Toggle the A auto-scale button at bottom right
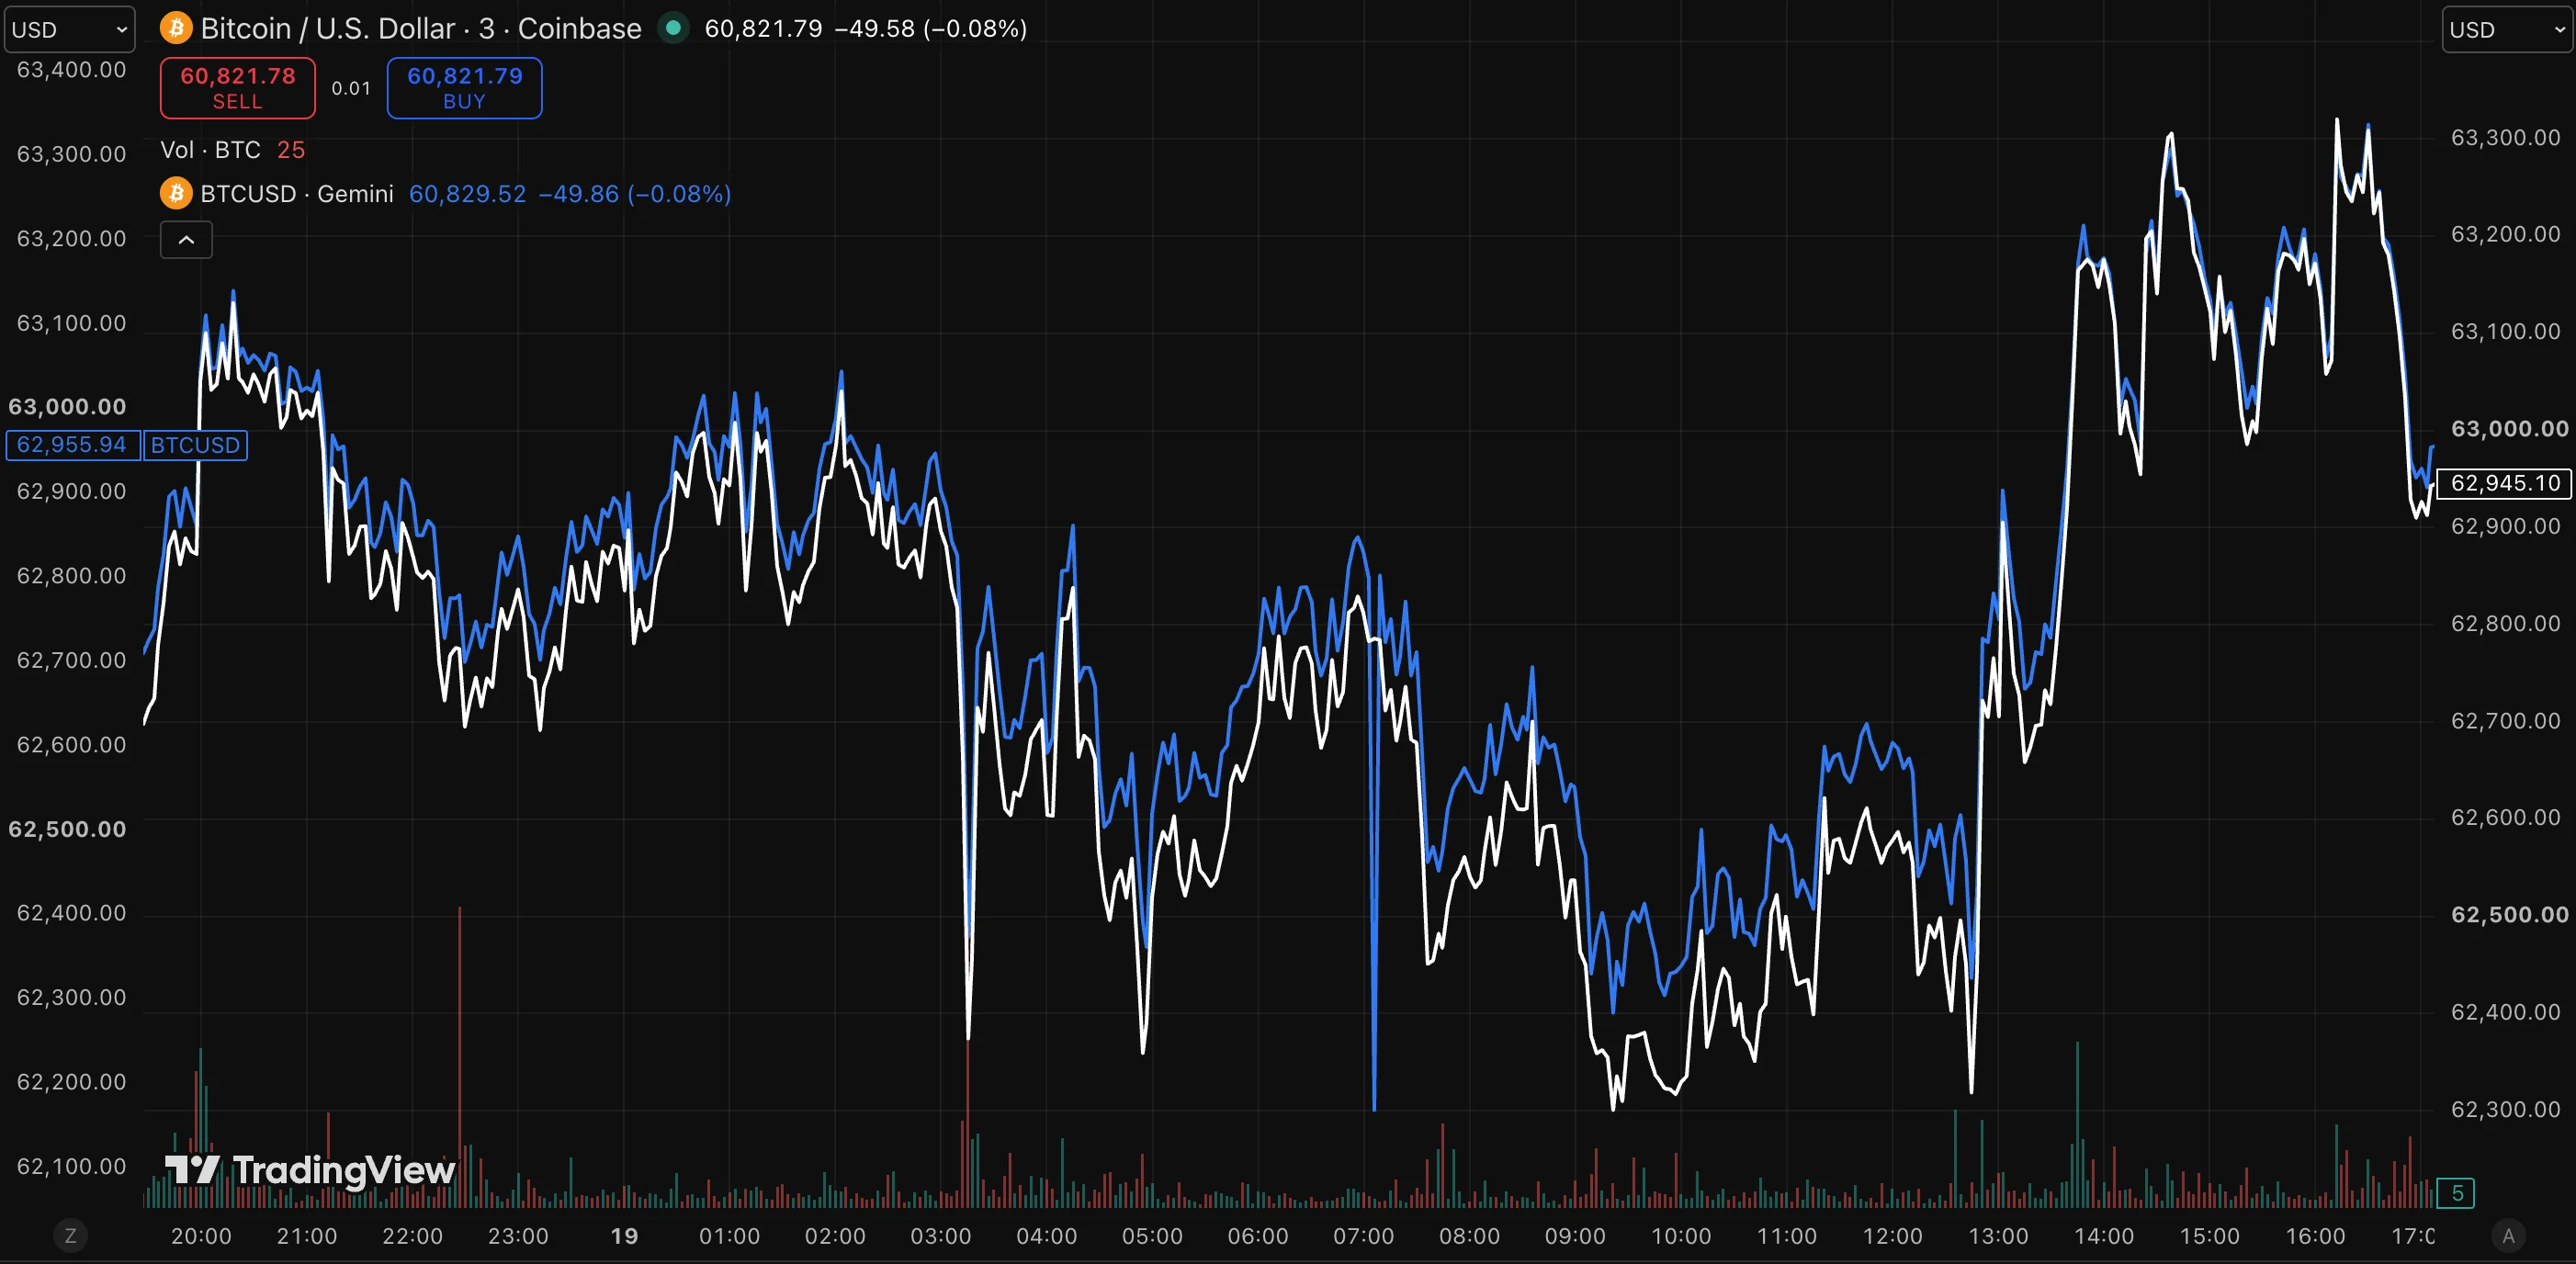 [2508, 1236]
